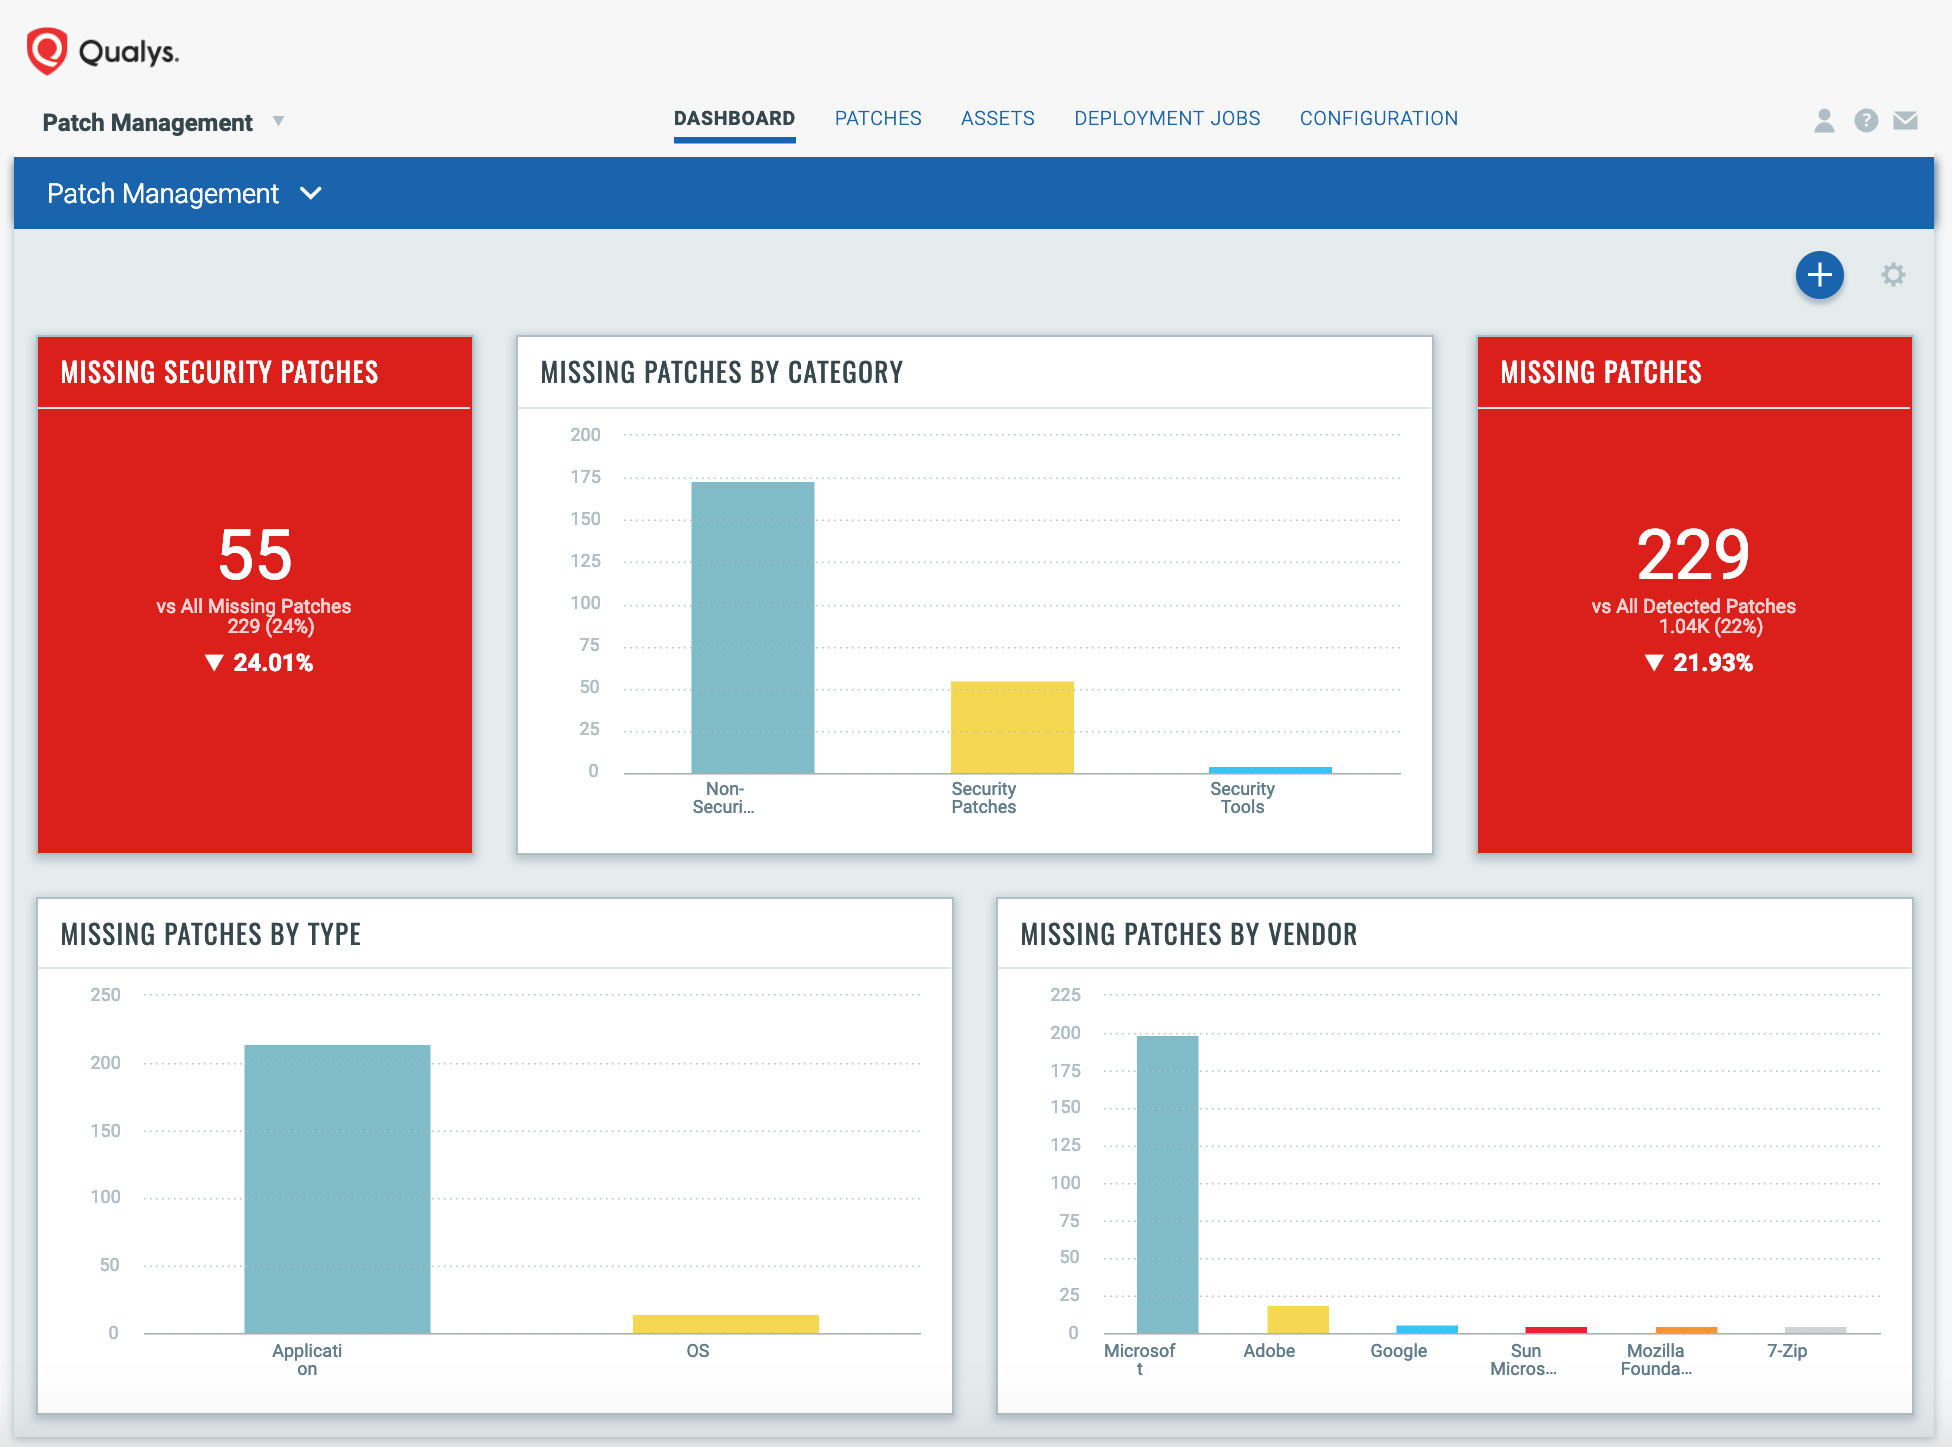
Task: Open the user account icon
Action: 1824,121
